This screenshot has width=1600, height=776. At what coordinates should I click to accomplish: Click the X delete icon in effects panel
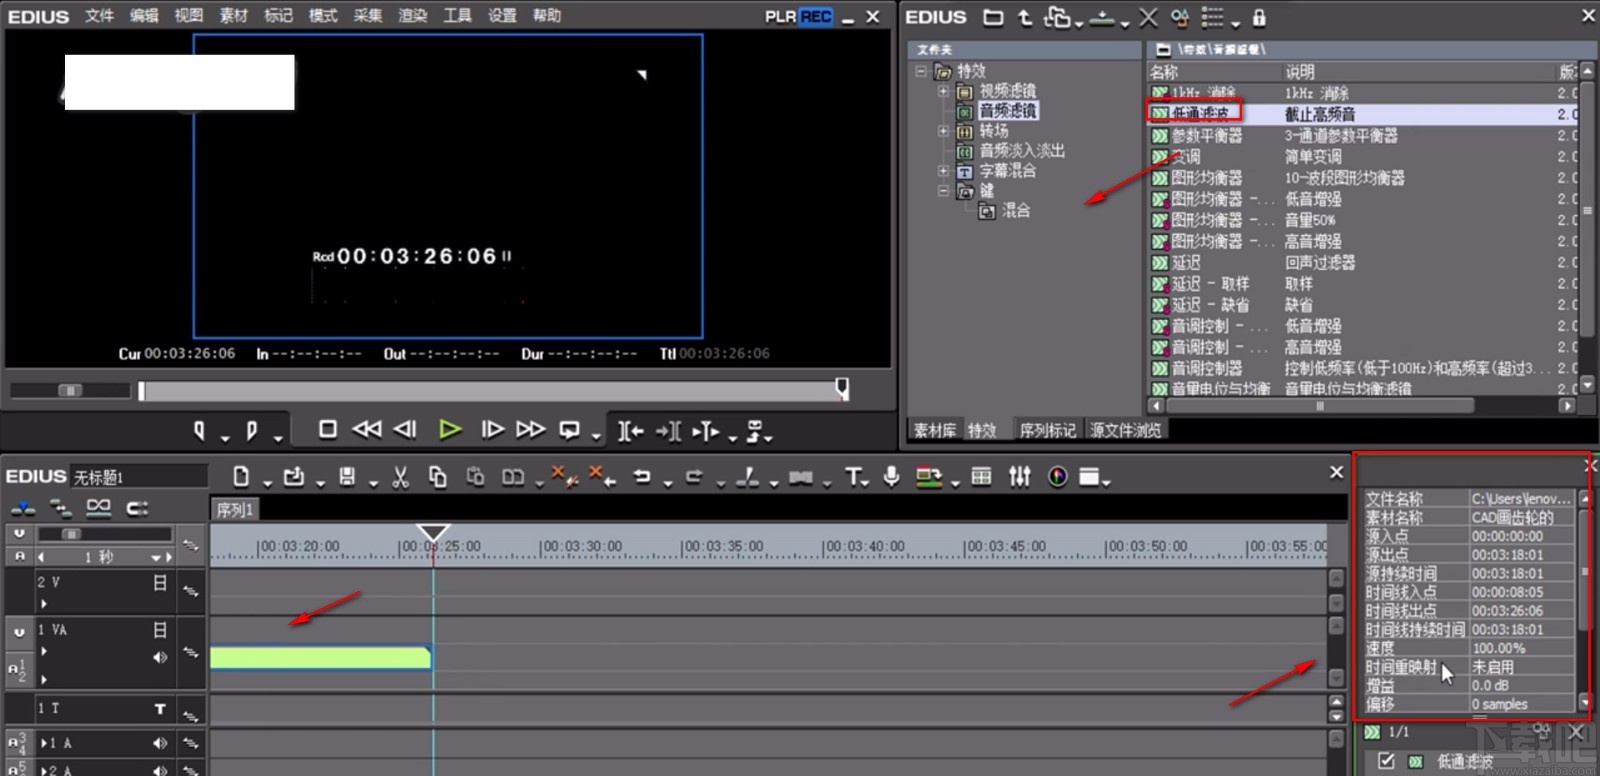(1148, 17)
